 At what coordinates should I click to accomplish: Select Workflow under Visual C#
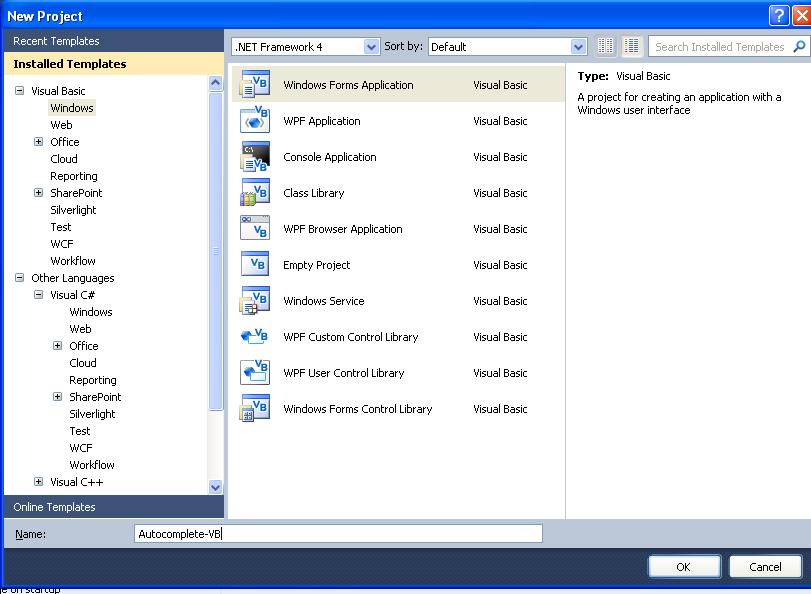pos(92,465)
